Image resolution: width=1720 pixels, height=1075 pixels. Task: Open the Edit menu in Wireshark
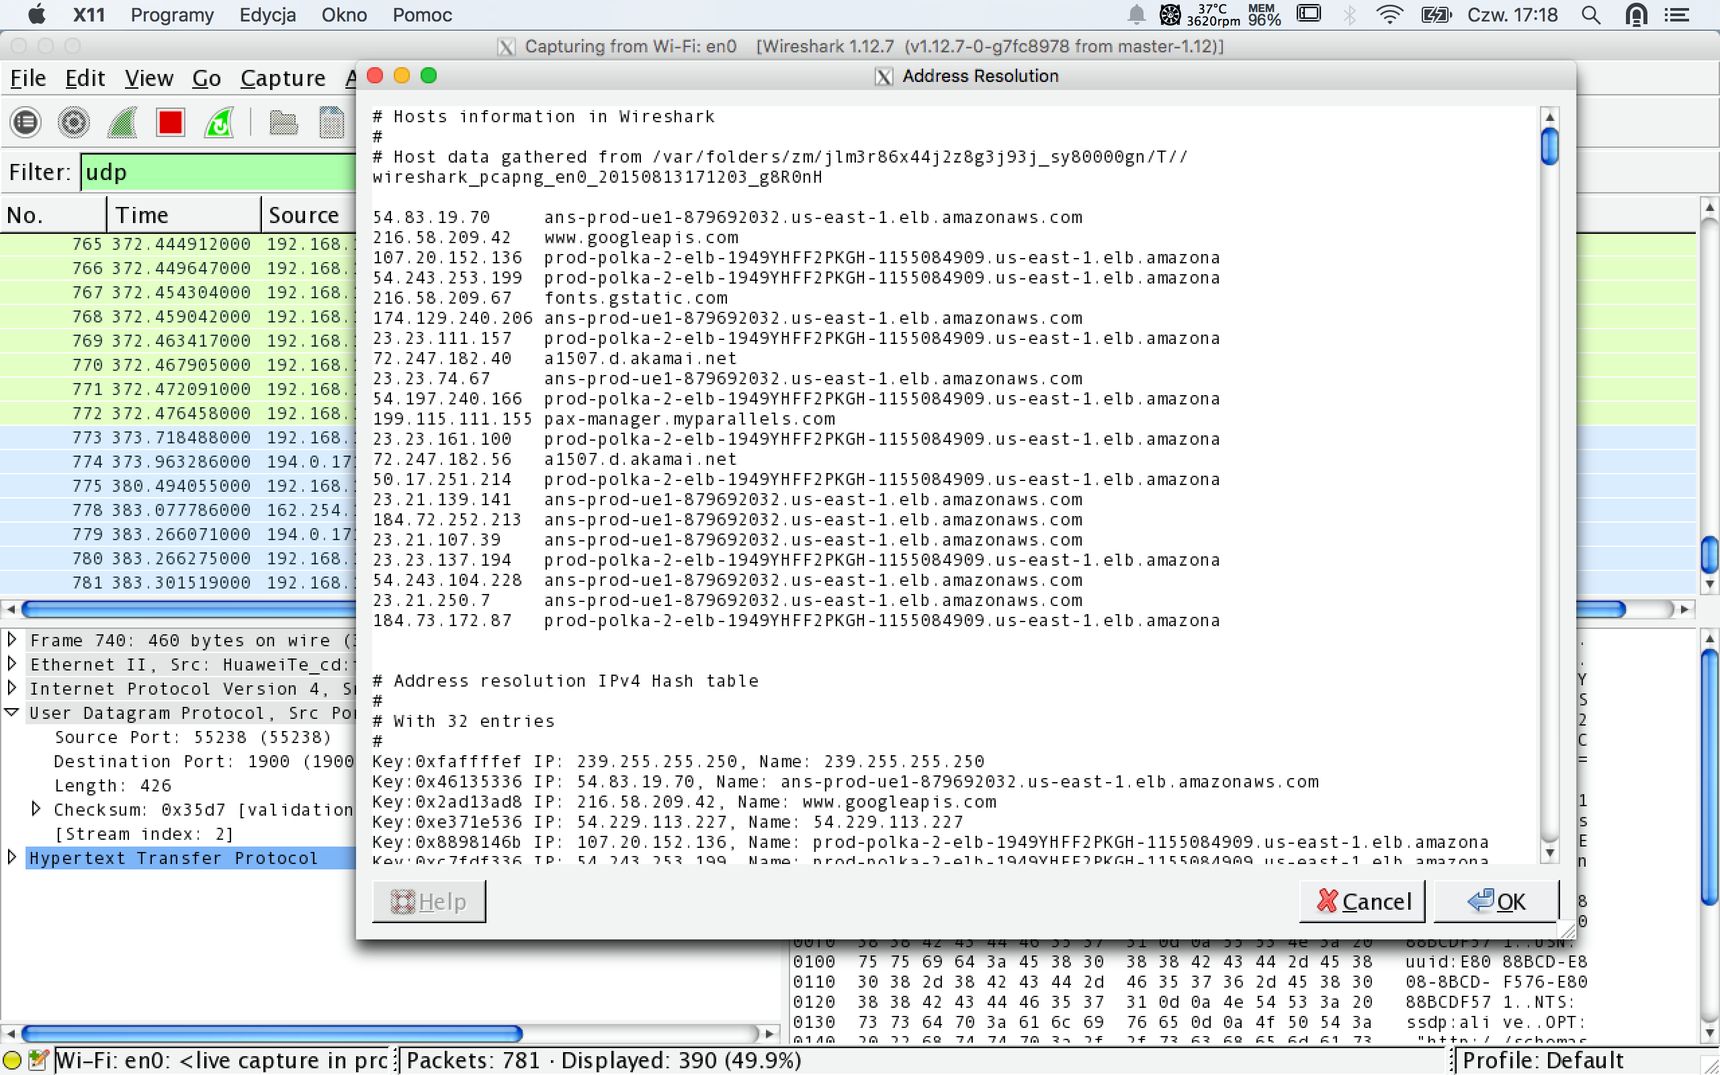click(x=85, y=78)
